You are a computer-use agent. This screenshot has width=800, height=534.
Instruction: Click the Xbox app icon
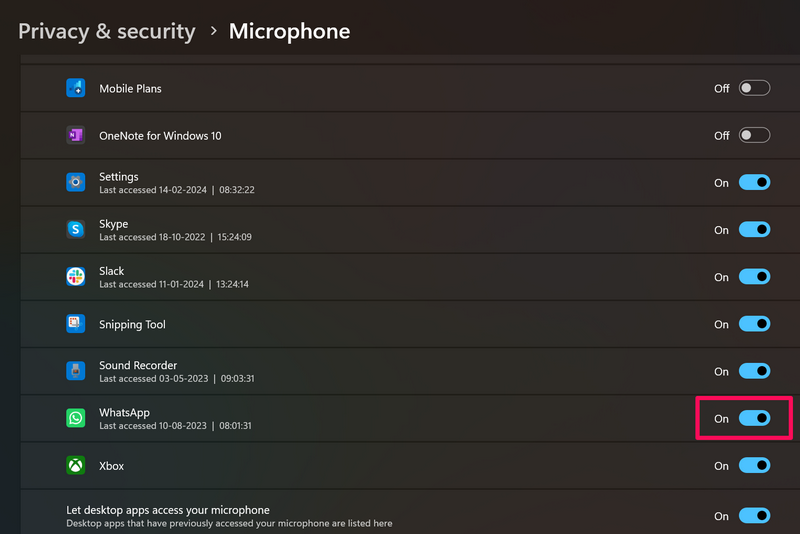pyautogui.click(x=76, y=466)
